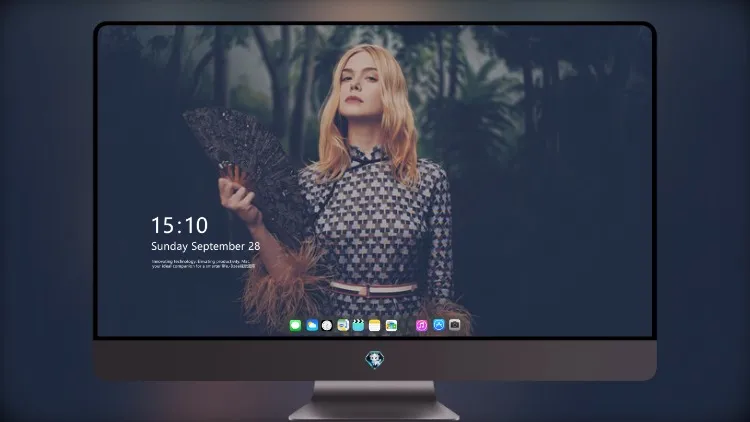Open the yellow Notes app
The height and width of the screenshot is (422, 750).
pos(375,325)
